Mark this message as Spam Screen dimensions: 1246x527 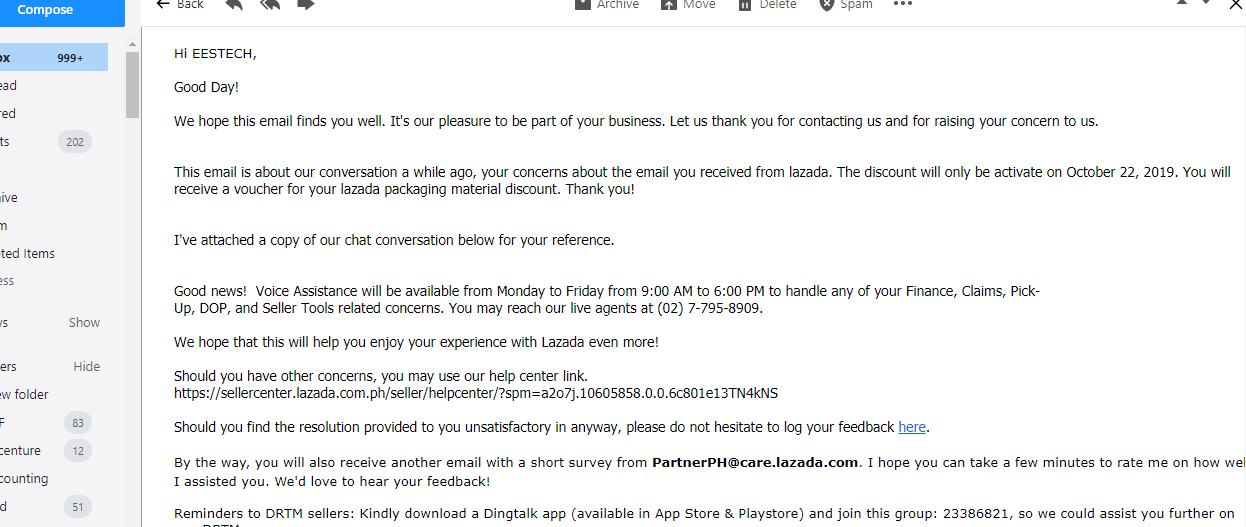pos(846,4)
